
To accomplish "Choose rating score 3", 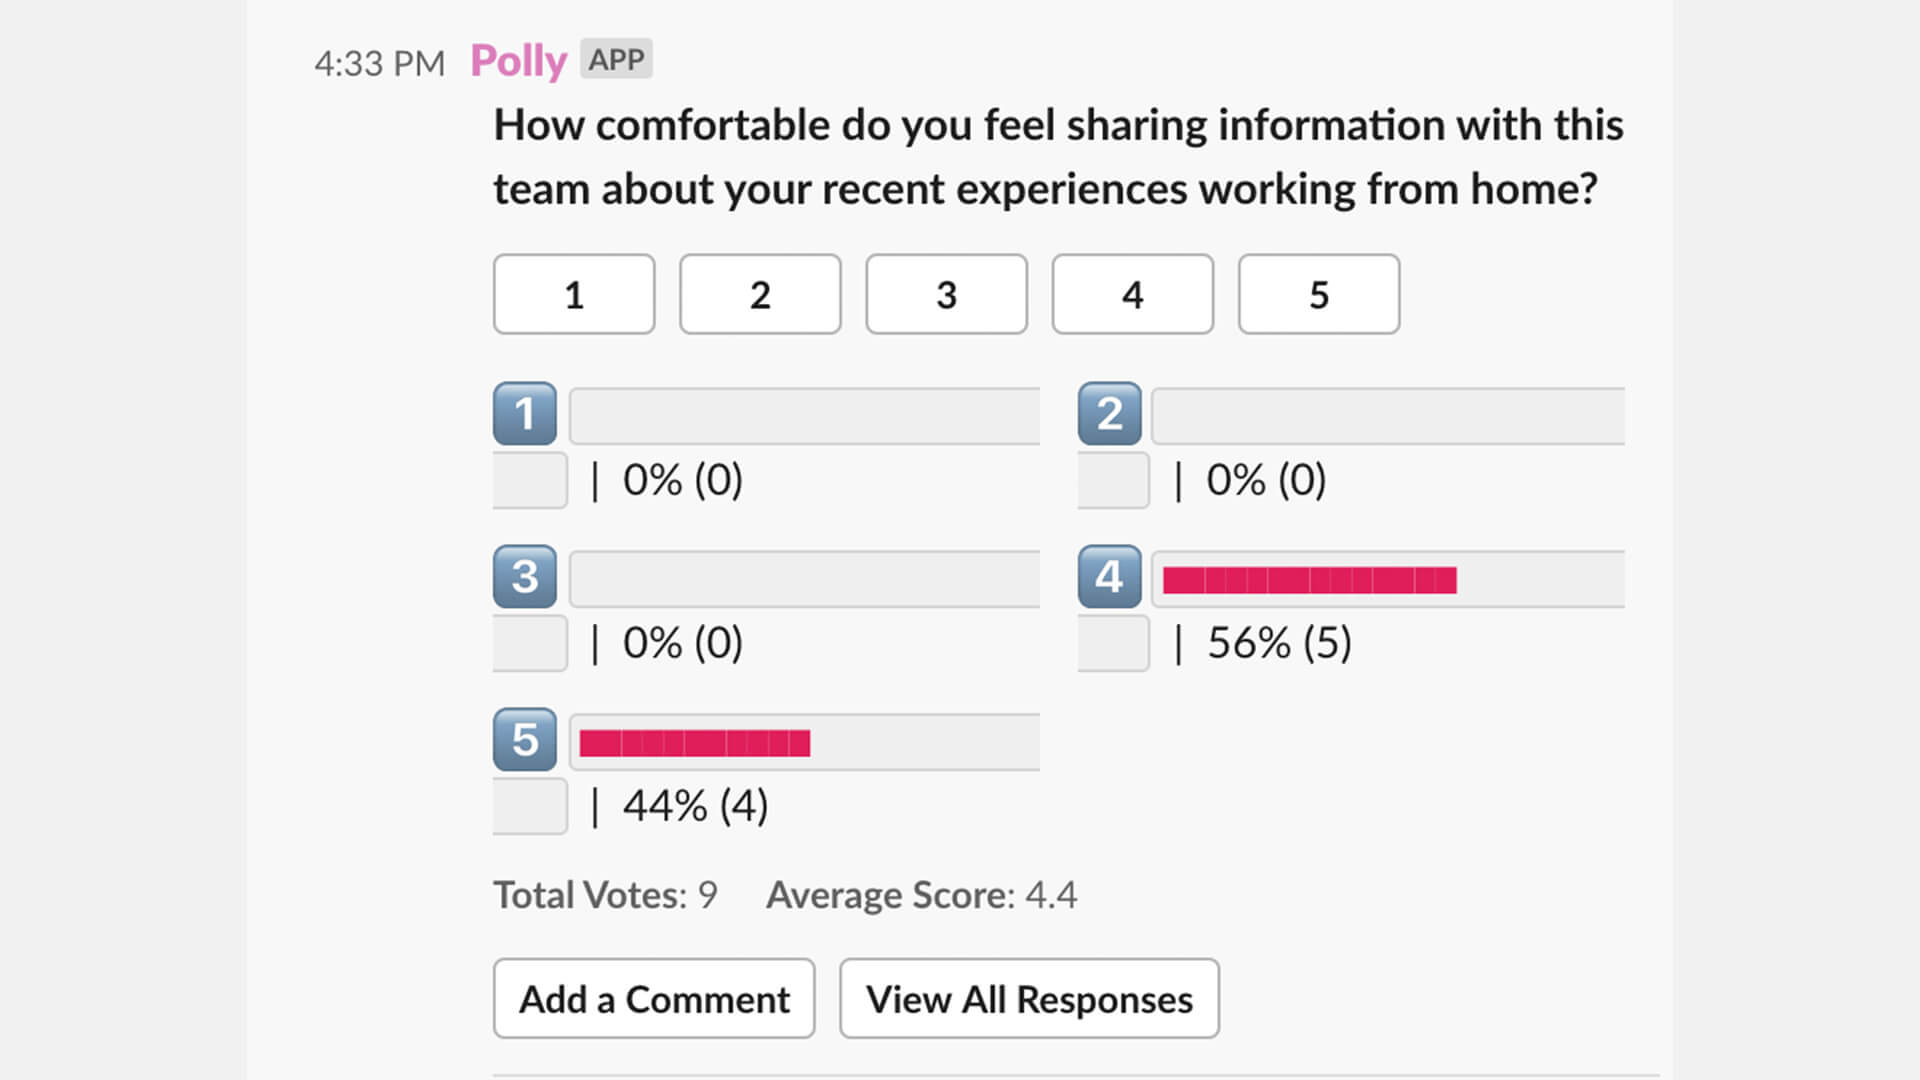I will coord(947,293).
